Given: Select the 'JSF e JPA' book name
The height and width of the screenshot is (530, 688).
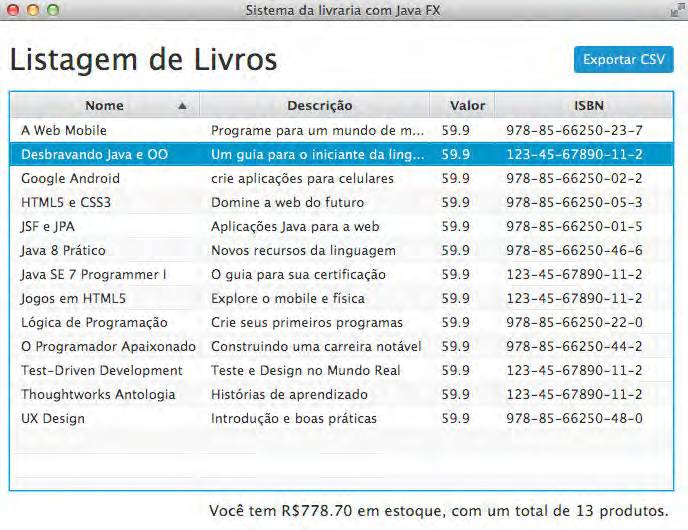Looking at the screenshot, I should [x=47, y=226].
